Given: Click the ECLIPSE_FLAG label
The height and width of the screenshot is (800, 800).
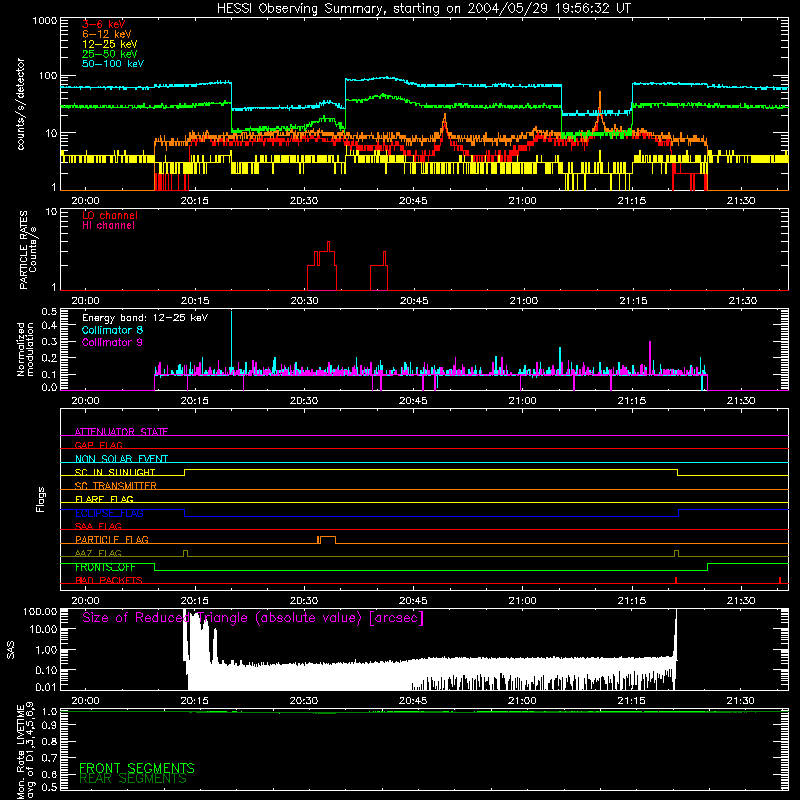Looking at the screenshot, I should pos(109,513).
